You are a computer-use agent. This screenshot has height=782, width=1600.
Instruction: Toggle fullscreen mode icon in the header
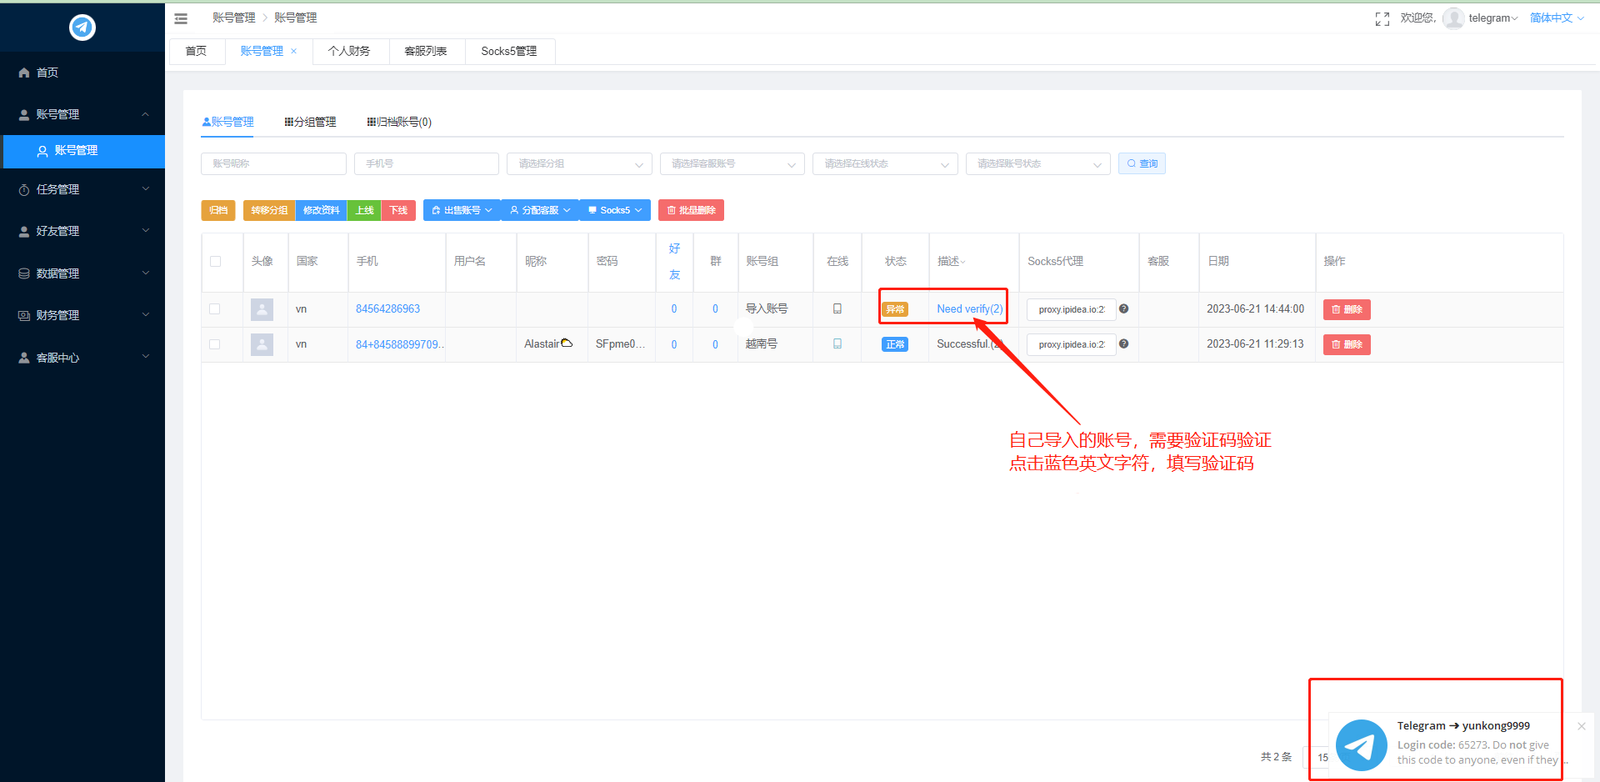(1382, 19)
